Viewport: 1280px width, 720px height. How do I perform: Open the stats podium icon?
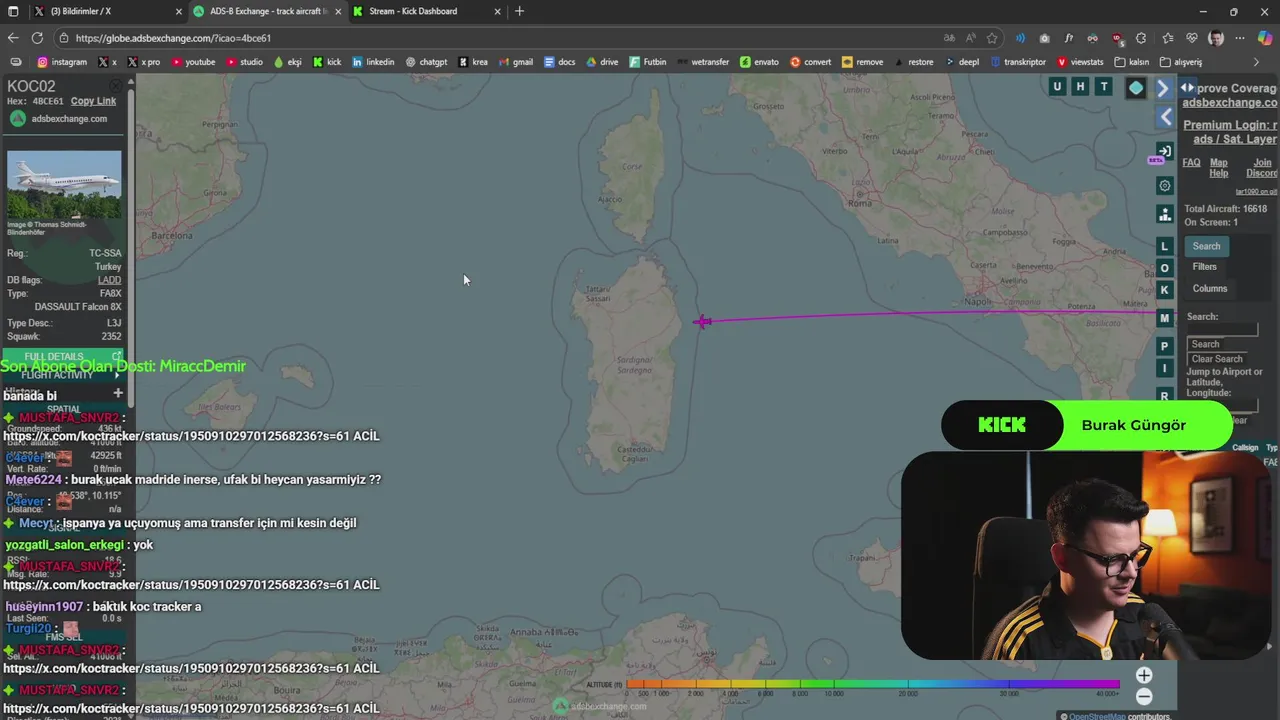pos(1165,214)
